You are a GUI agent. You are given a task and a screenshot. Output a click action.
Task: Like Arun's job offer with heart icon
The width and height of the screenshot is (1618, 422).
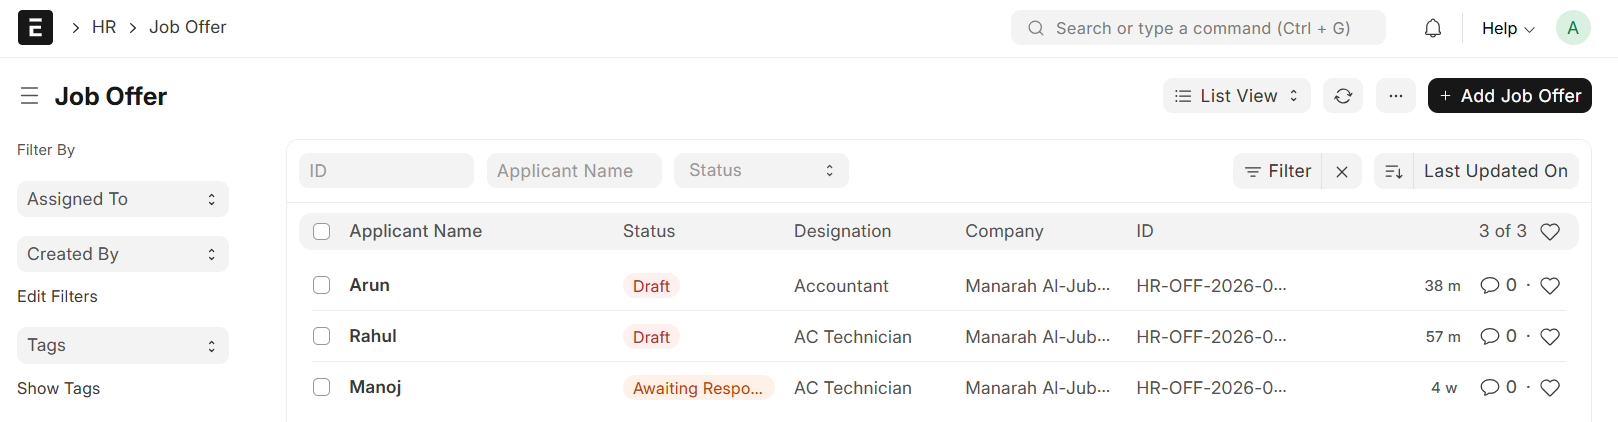pyautogui.click(x=1549, y=286)
